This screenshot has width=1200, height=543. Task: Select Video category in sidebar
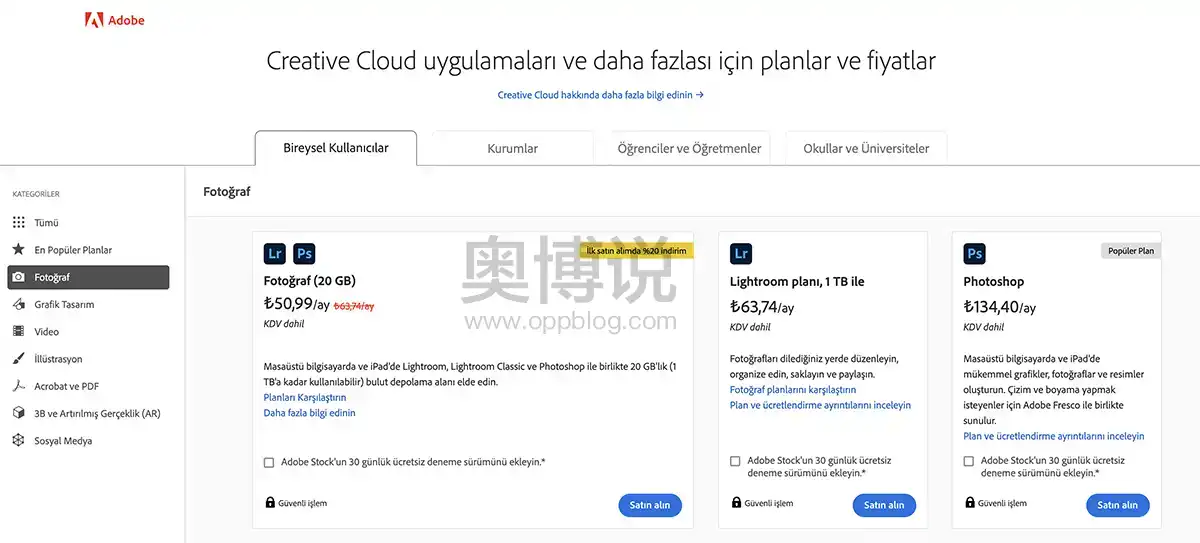pyautogui.click(x=47, y=331)
